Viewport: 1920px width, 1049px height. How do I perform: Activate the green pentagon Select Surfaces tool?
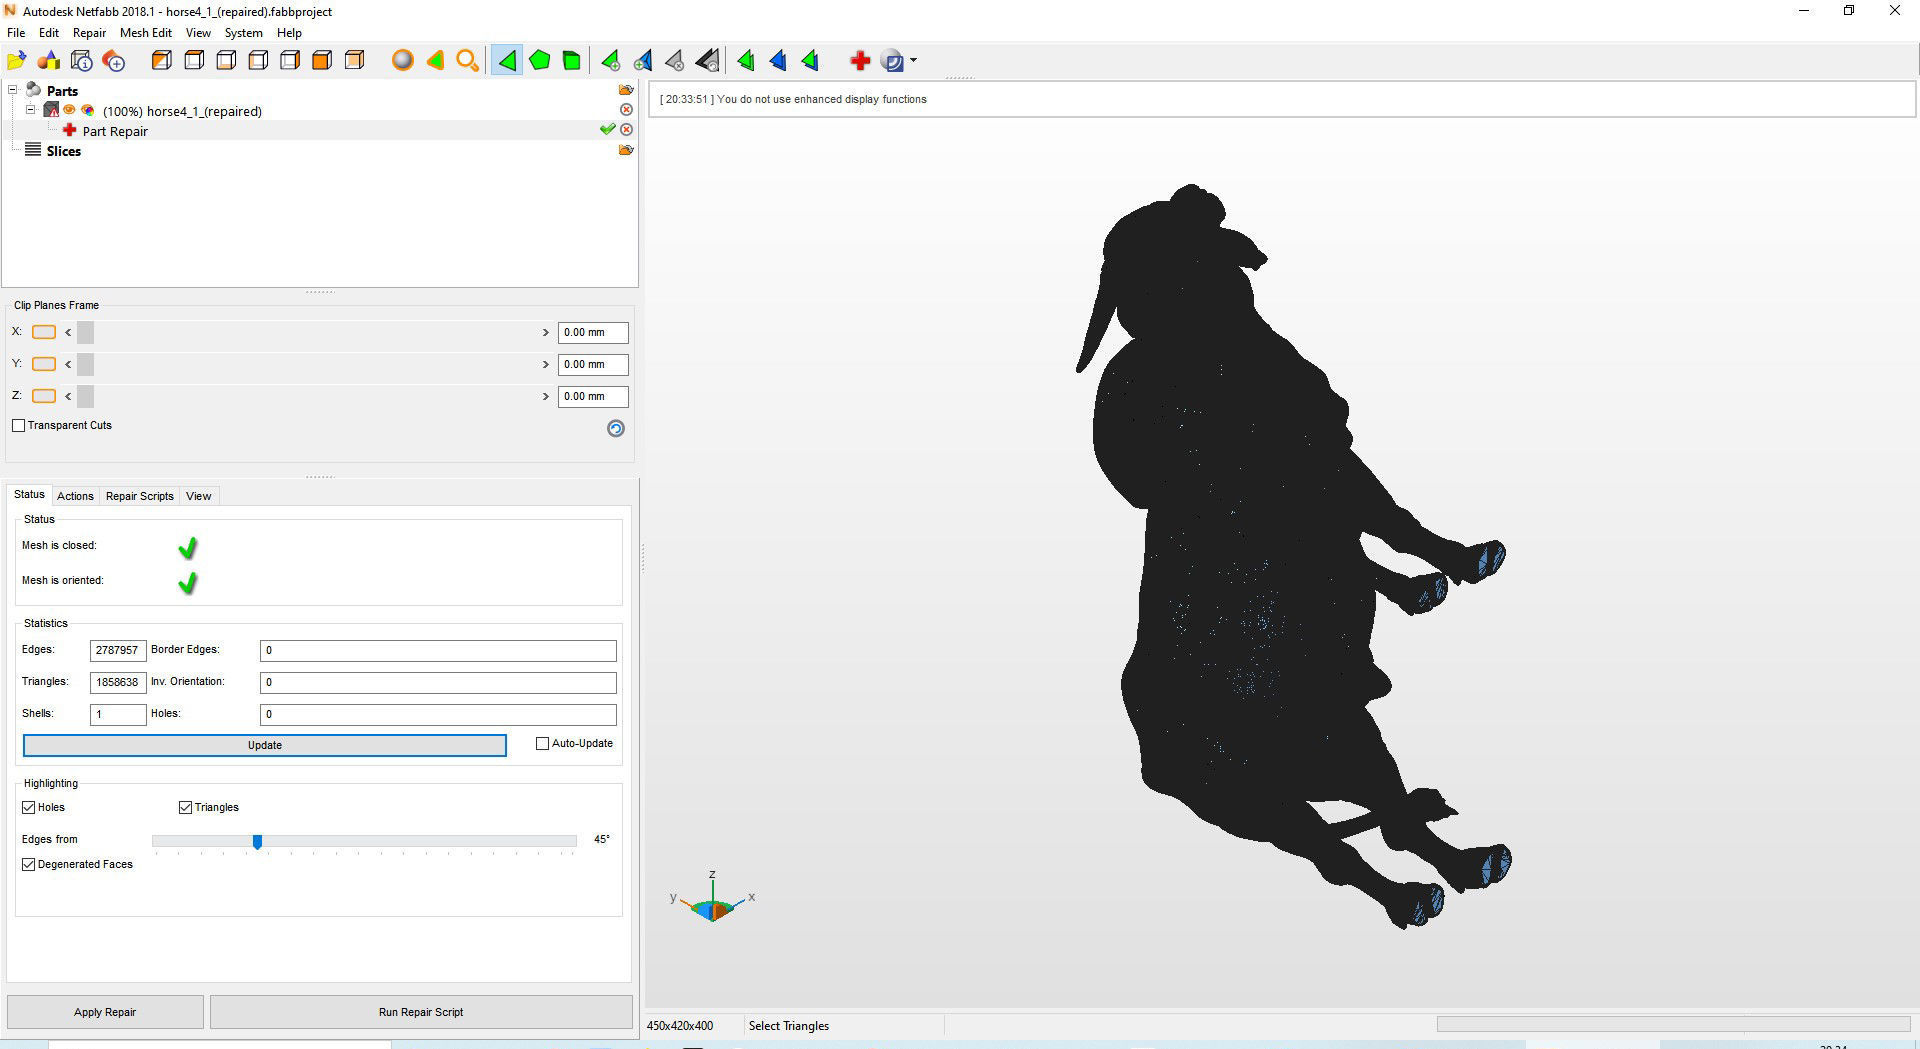540,61
